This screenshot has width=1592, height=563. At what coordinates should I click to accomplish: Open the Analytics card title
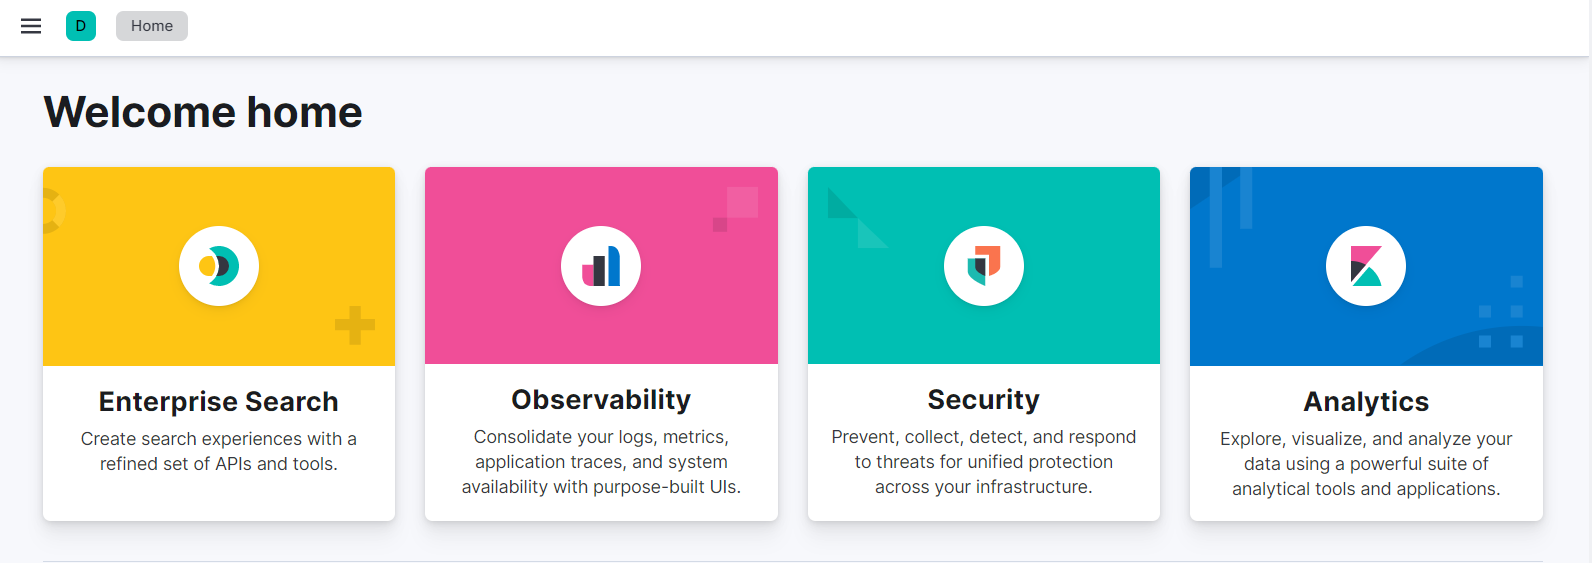pos(1366,401)
